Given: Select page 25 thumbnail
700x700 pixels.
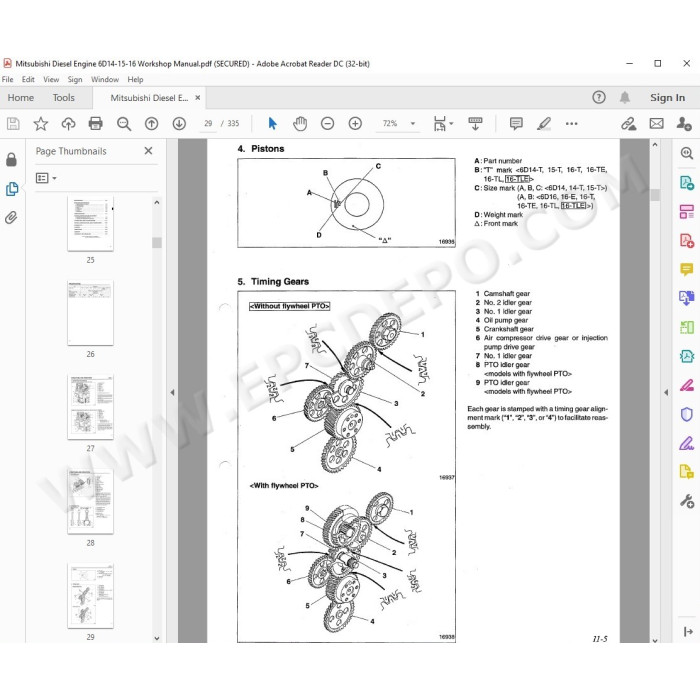Looking at the screenshot, I should point(91,223).
